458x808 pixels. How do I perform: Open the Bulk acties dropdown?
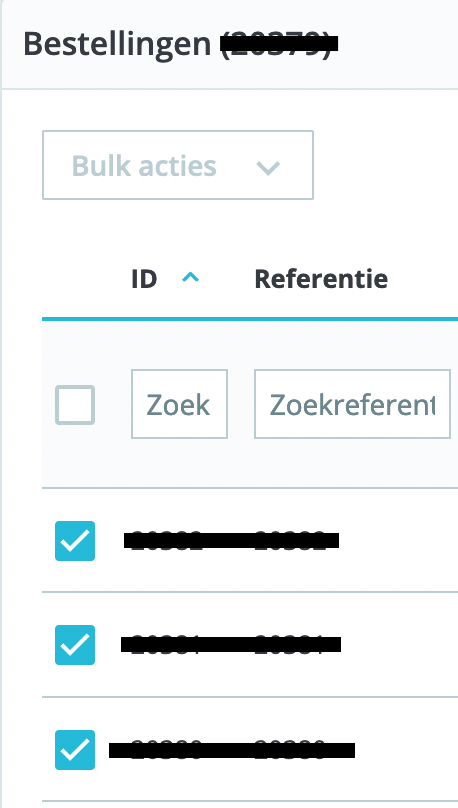click(x=178, y=165)
